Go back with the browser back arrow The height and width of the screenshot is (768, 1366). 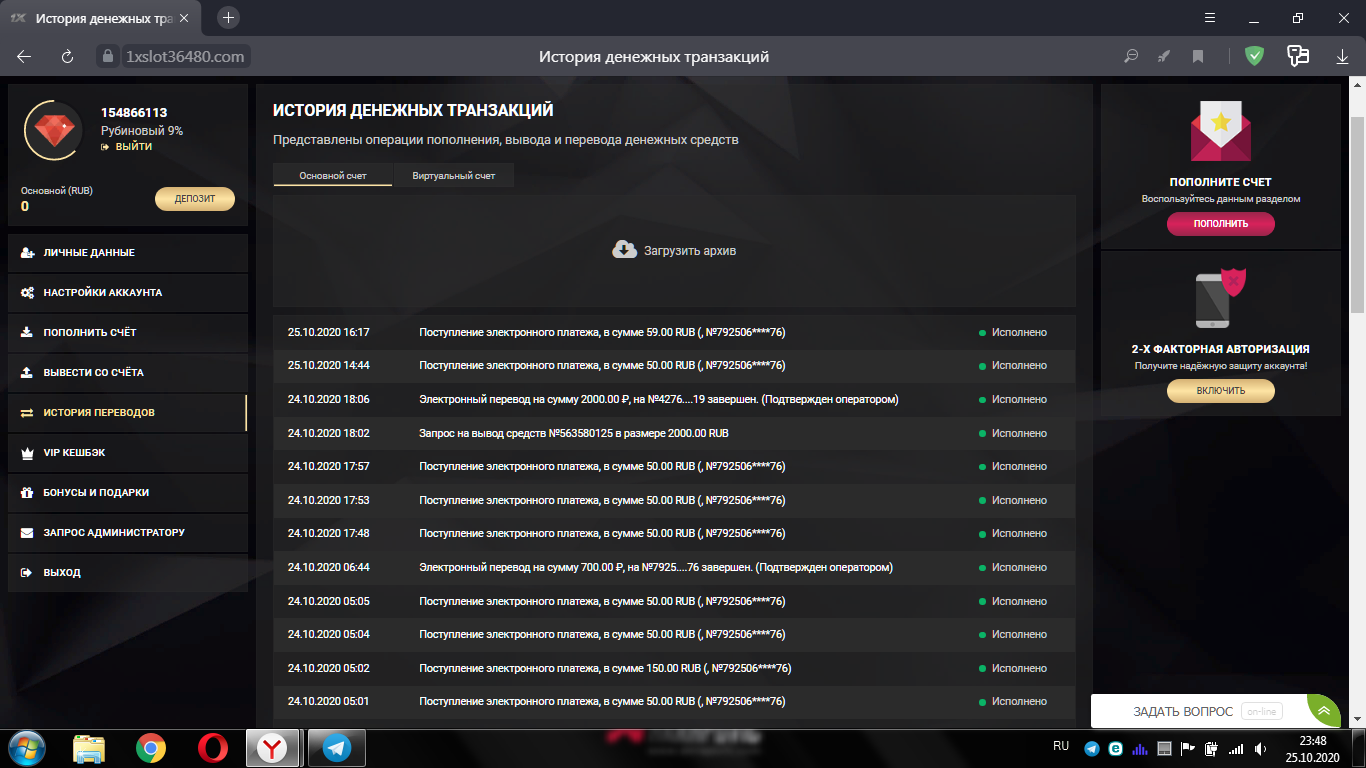click(24, 57)
